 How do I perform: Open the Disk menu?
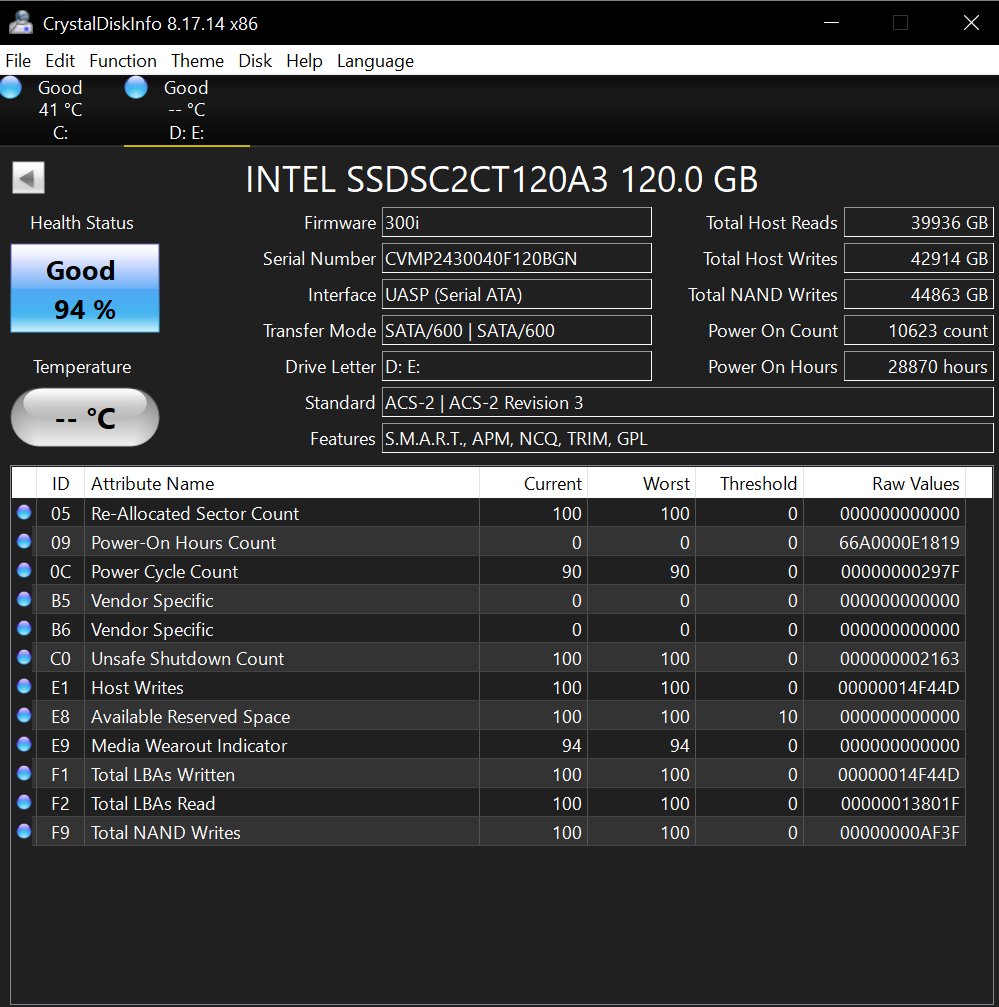[255, 61]
